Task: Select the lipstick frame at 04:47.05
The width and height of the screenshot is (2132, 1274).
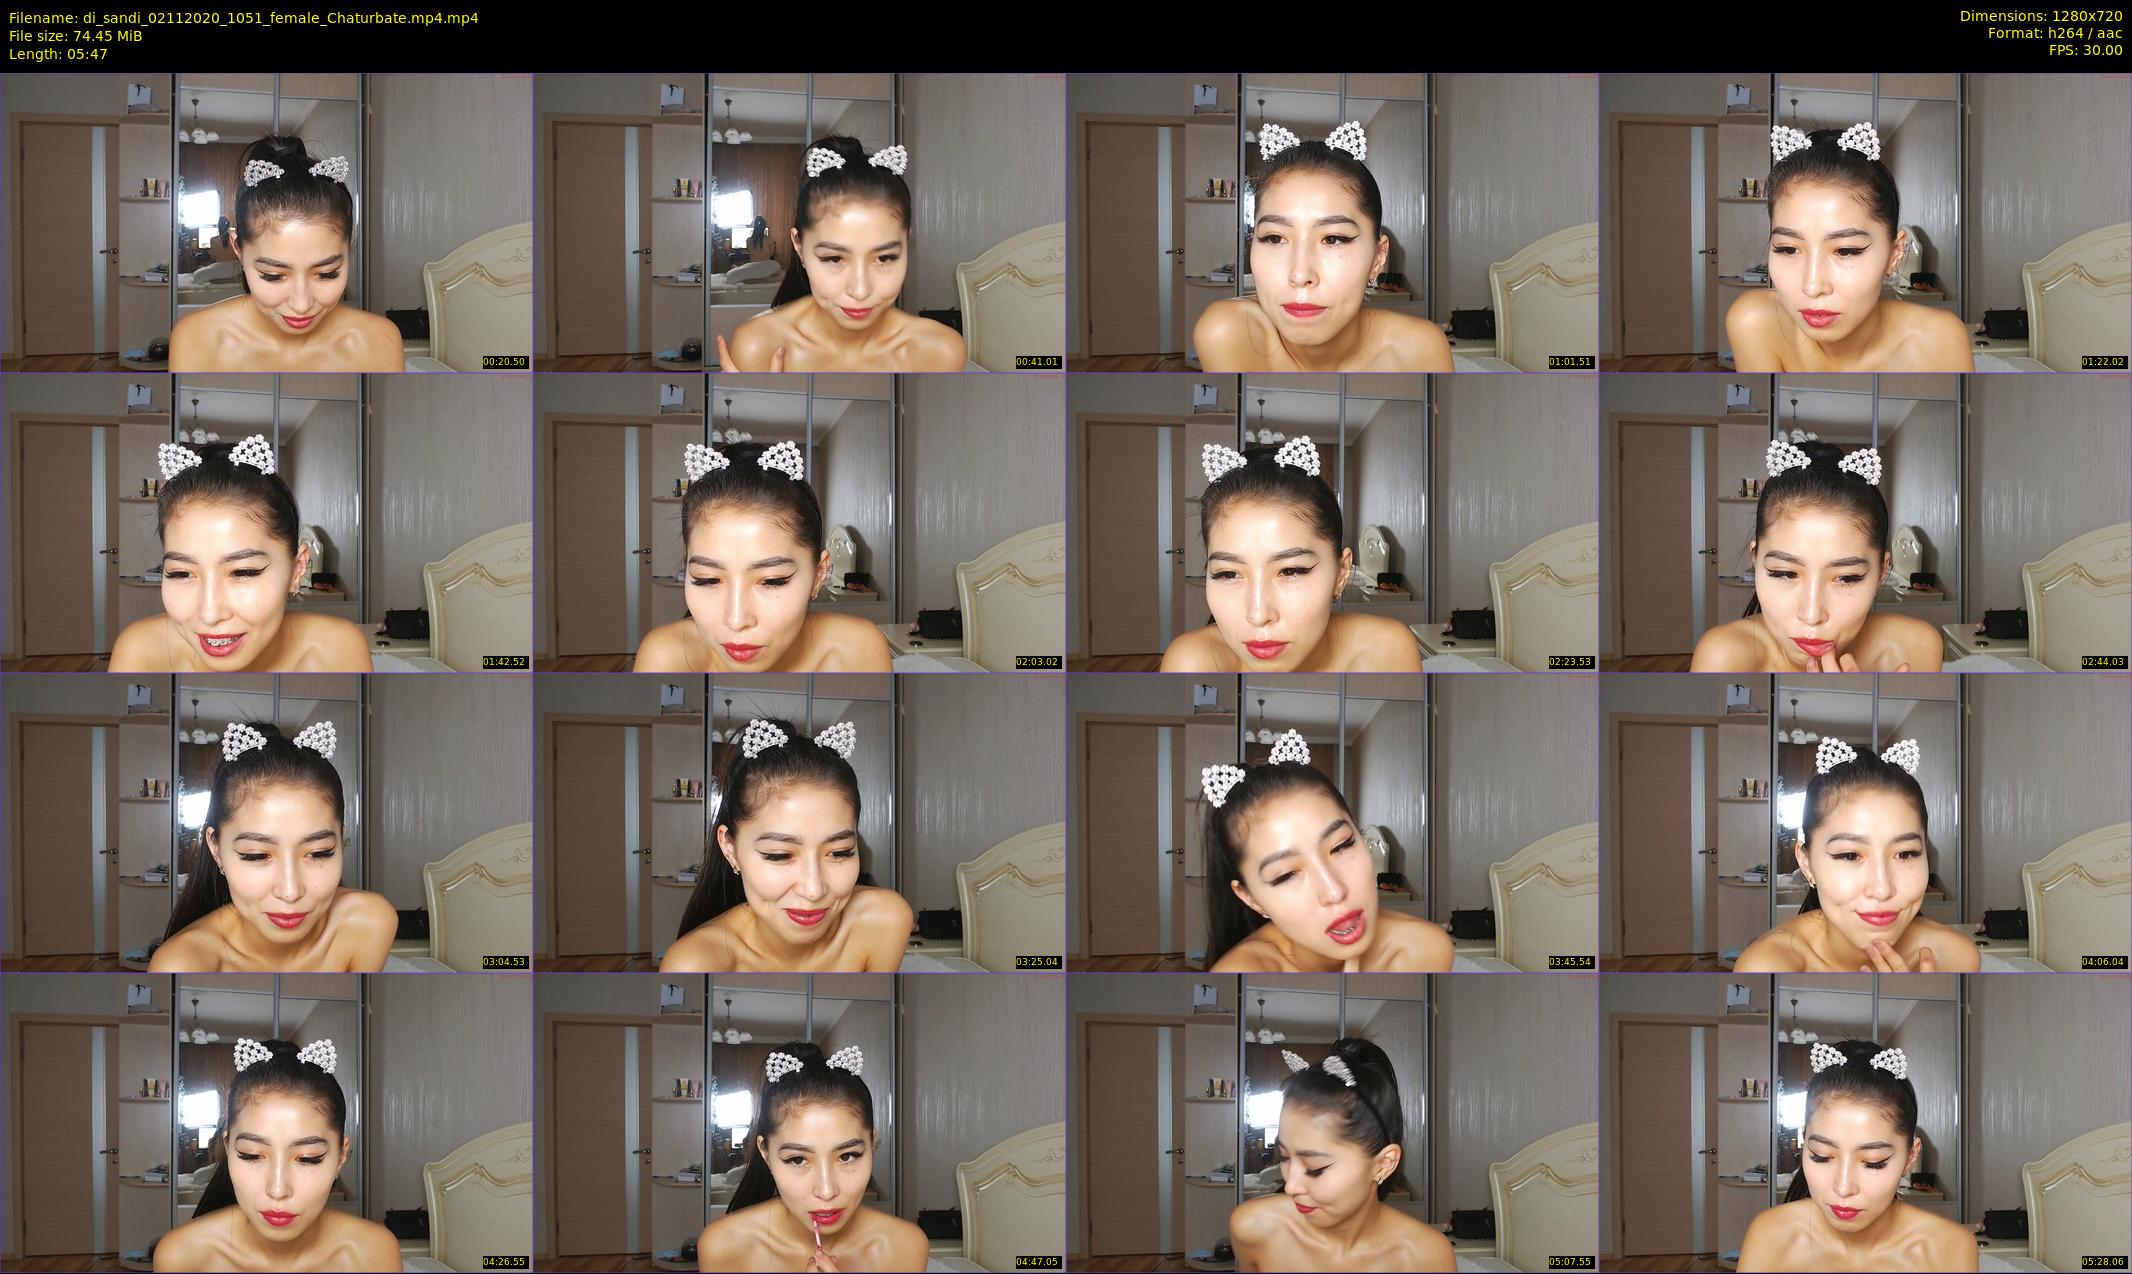Action: click(799, 1122)
